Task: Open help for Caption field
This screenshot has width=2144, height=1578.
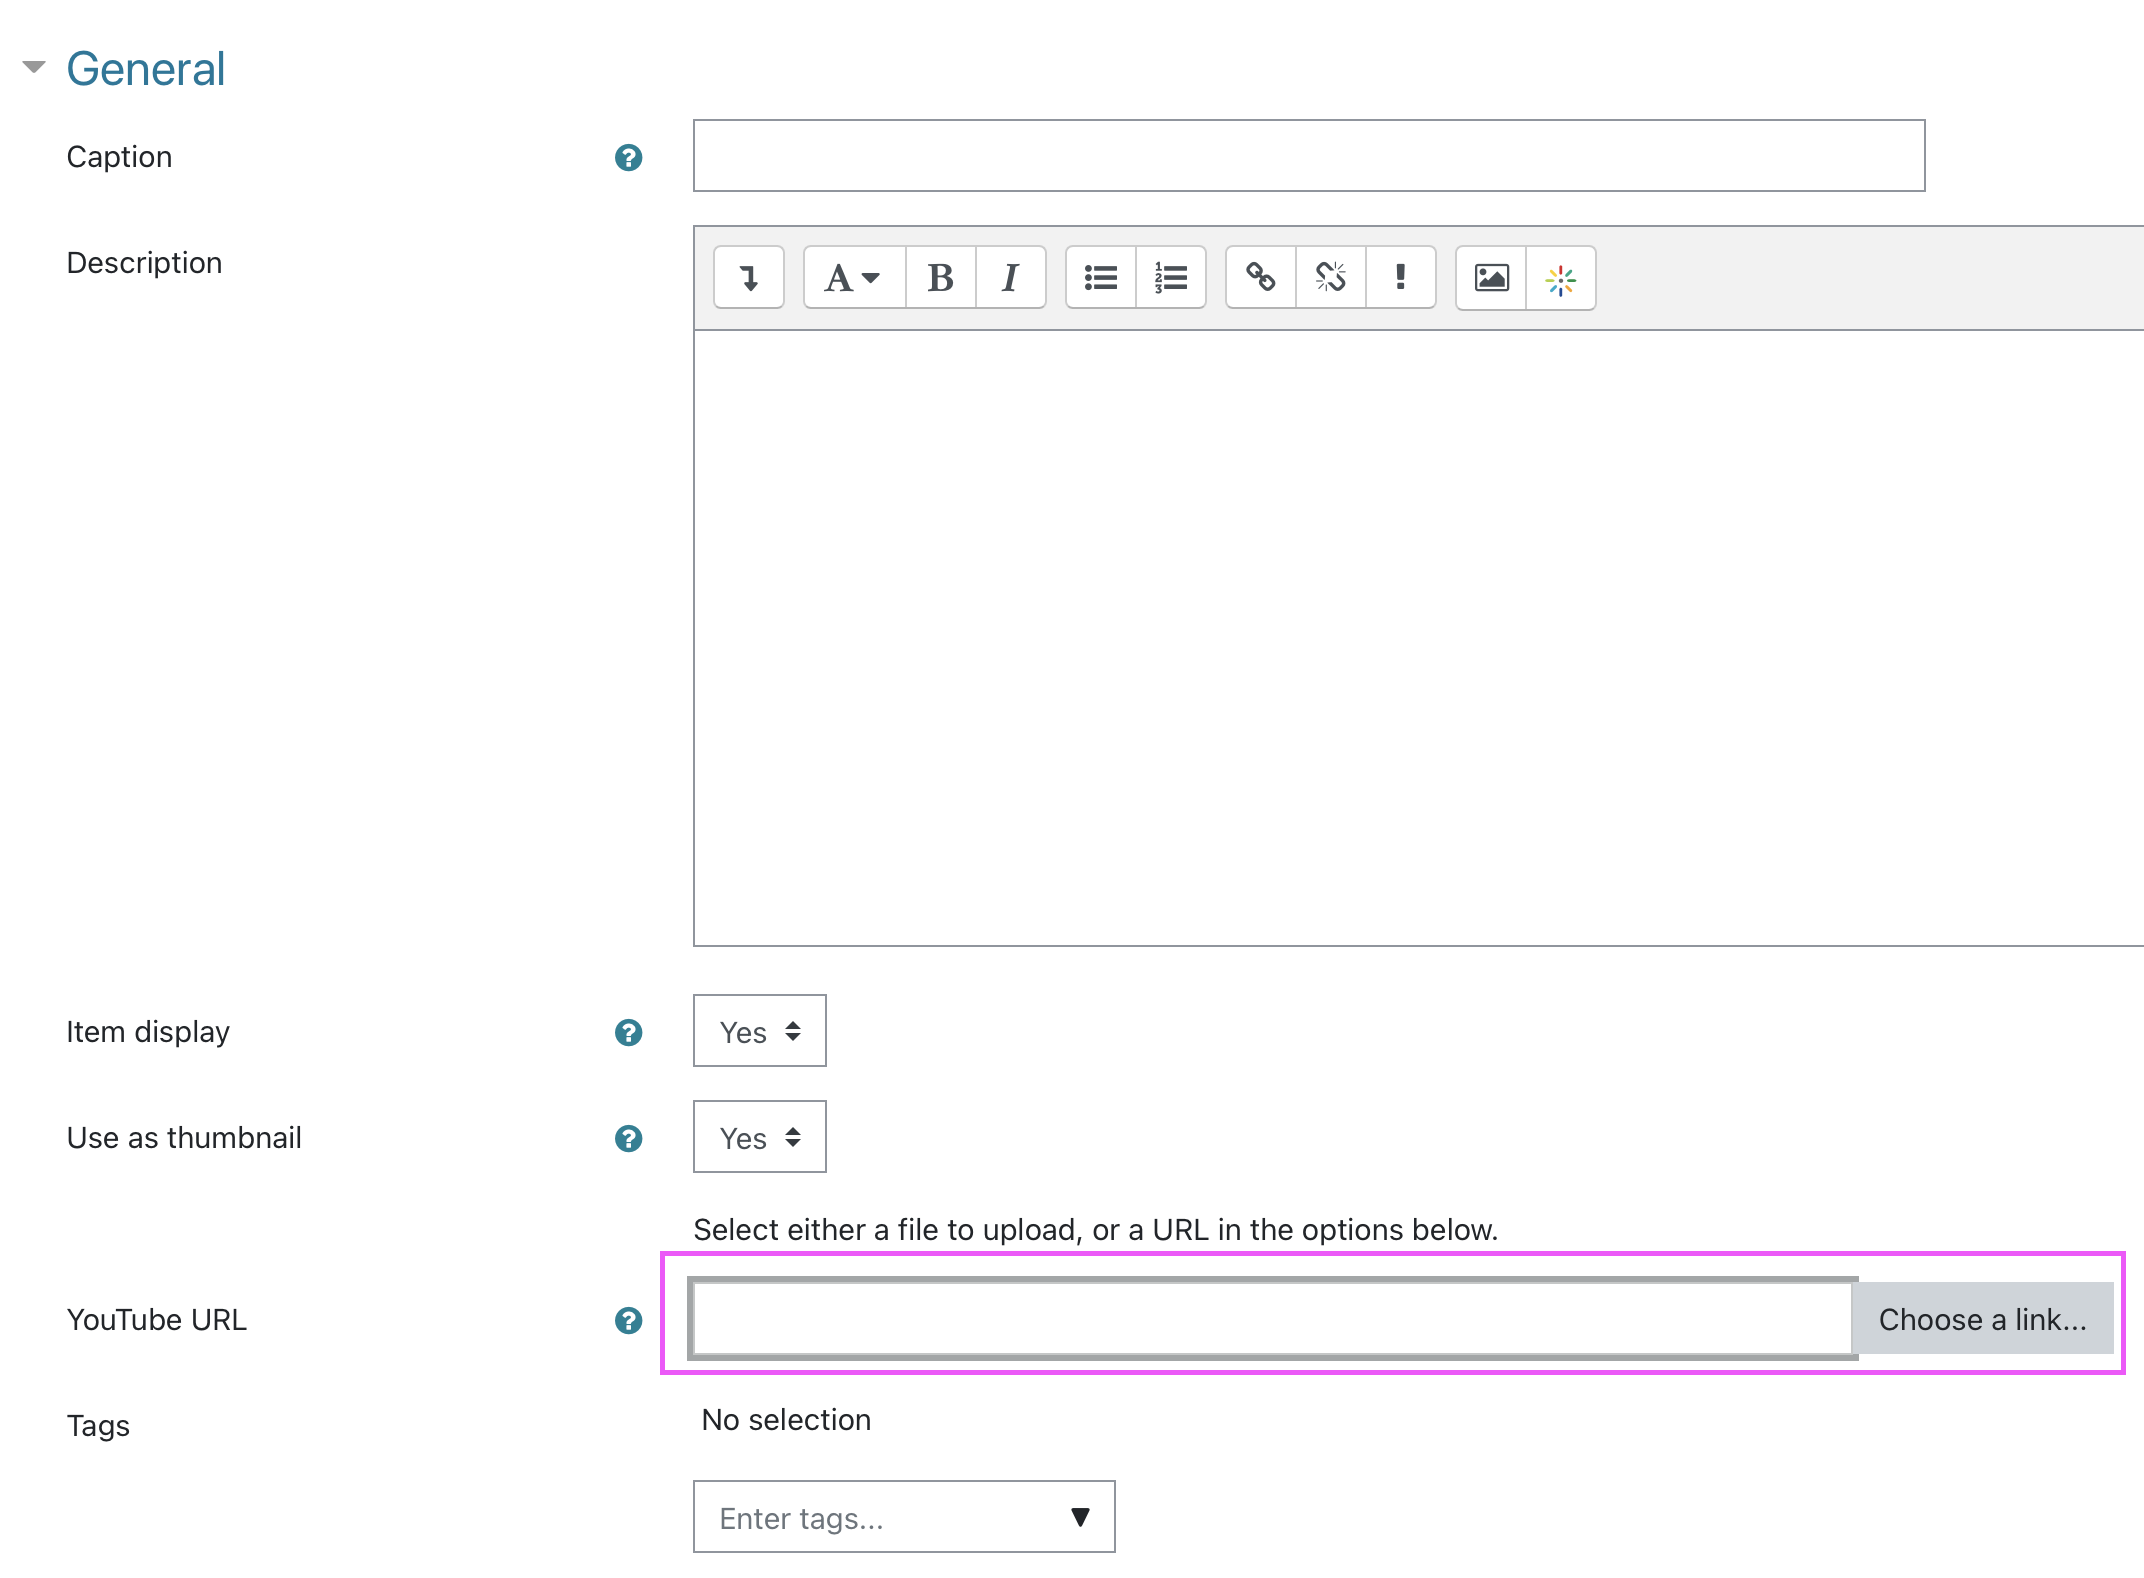Action: click(x=628, y=157)
